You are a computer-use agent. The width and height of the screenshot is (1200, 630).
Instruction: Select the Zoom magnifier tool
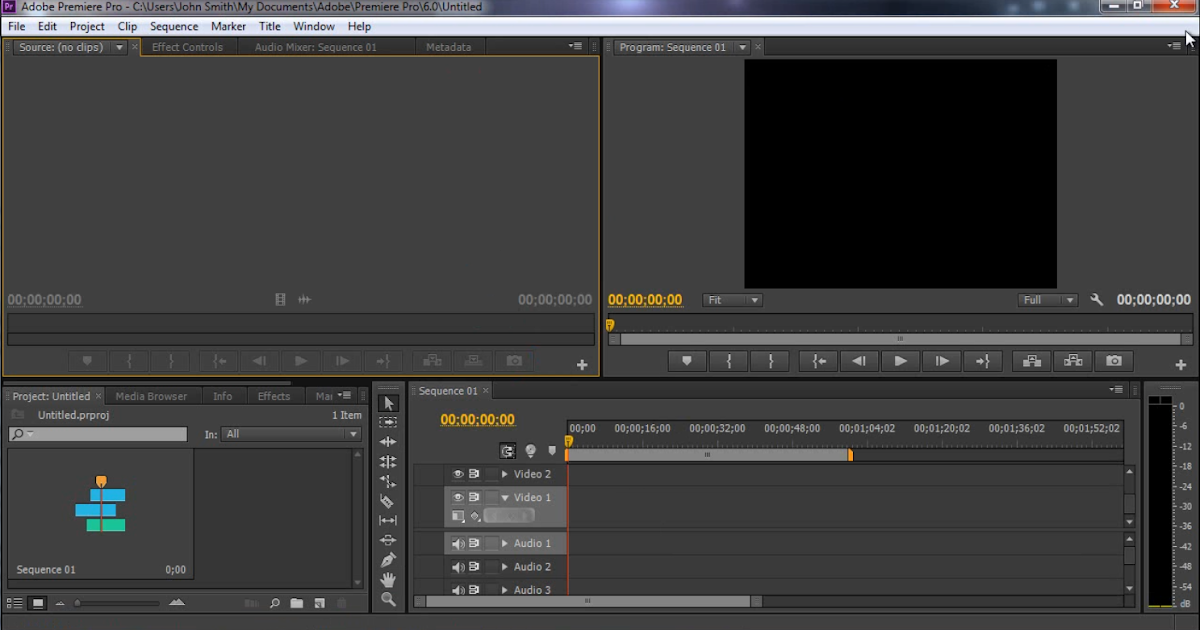389,599
